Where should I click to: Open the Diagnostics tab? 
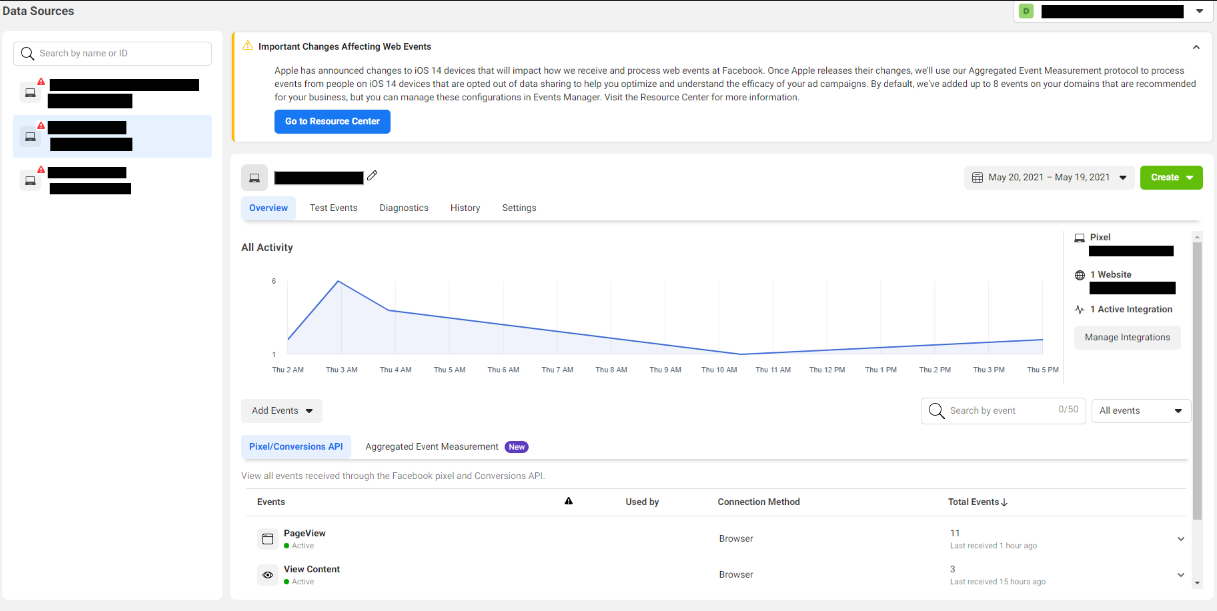click(x=404, y=208)
